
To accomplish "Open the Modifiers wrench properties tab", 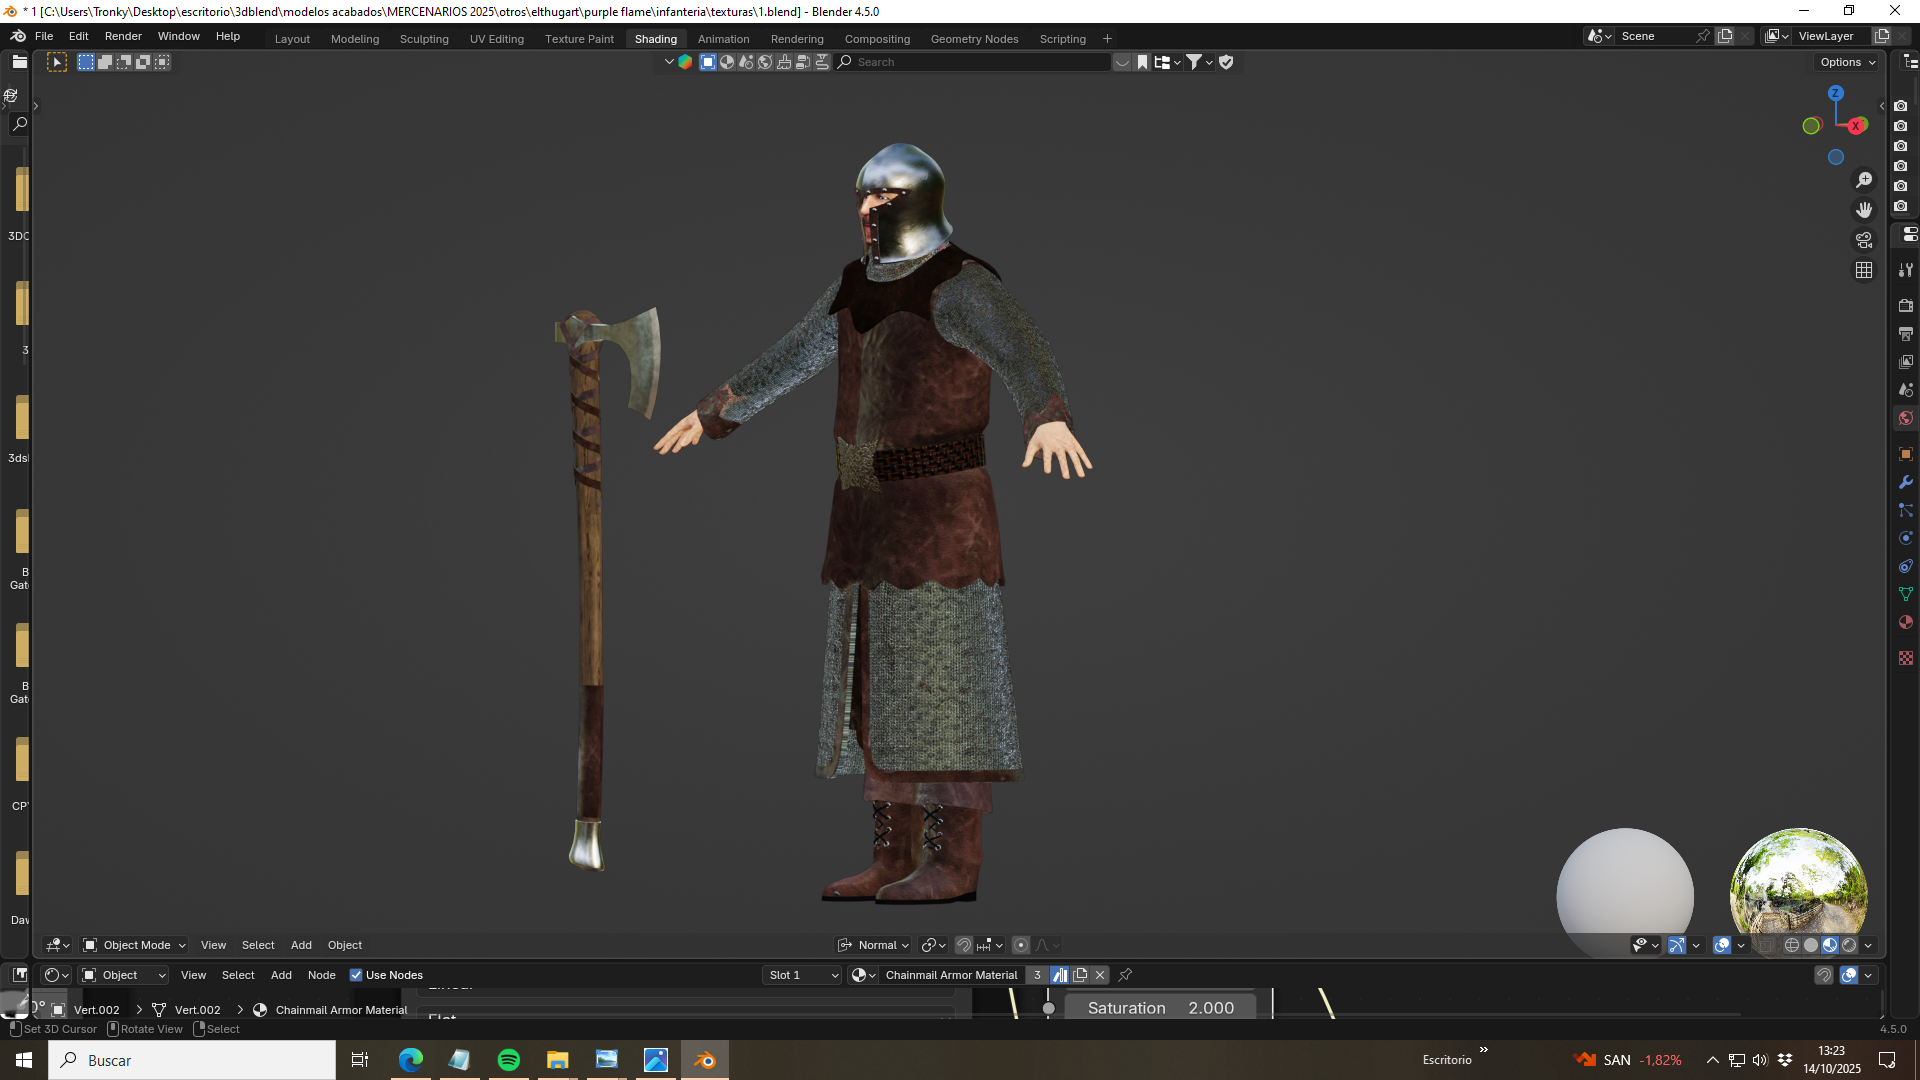I will [x=1906, y=482].
